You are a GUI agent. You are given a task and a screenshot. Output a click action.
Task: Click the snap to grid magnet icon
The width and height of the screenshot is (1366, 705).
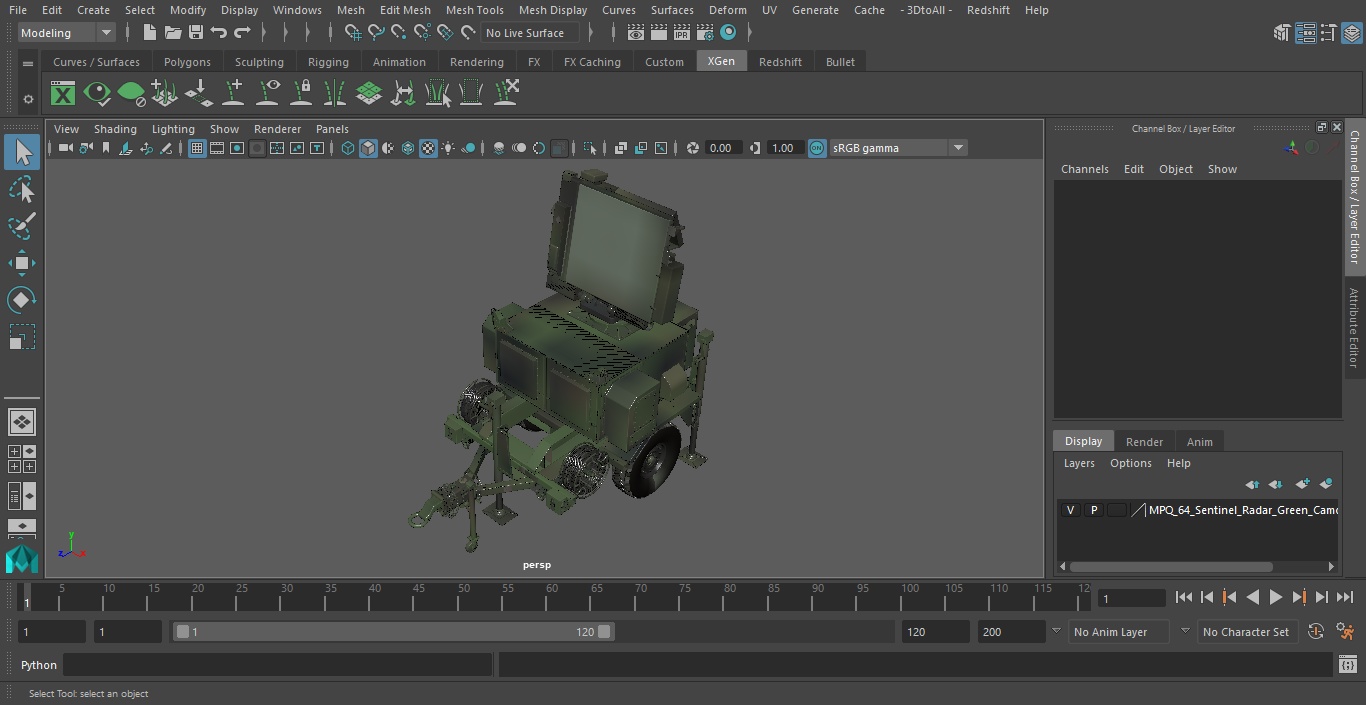coord(352,33)
